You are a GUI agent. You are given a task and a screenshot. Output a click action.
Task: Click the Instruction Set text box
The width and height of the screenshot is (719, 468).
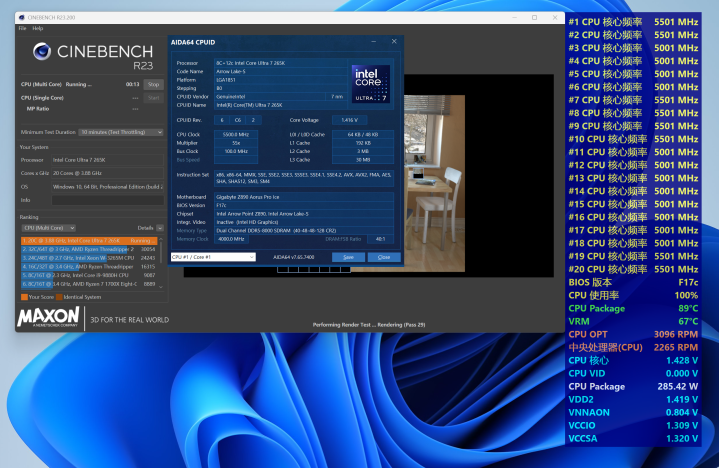coord(304,178)
